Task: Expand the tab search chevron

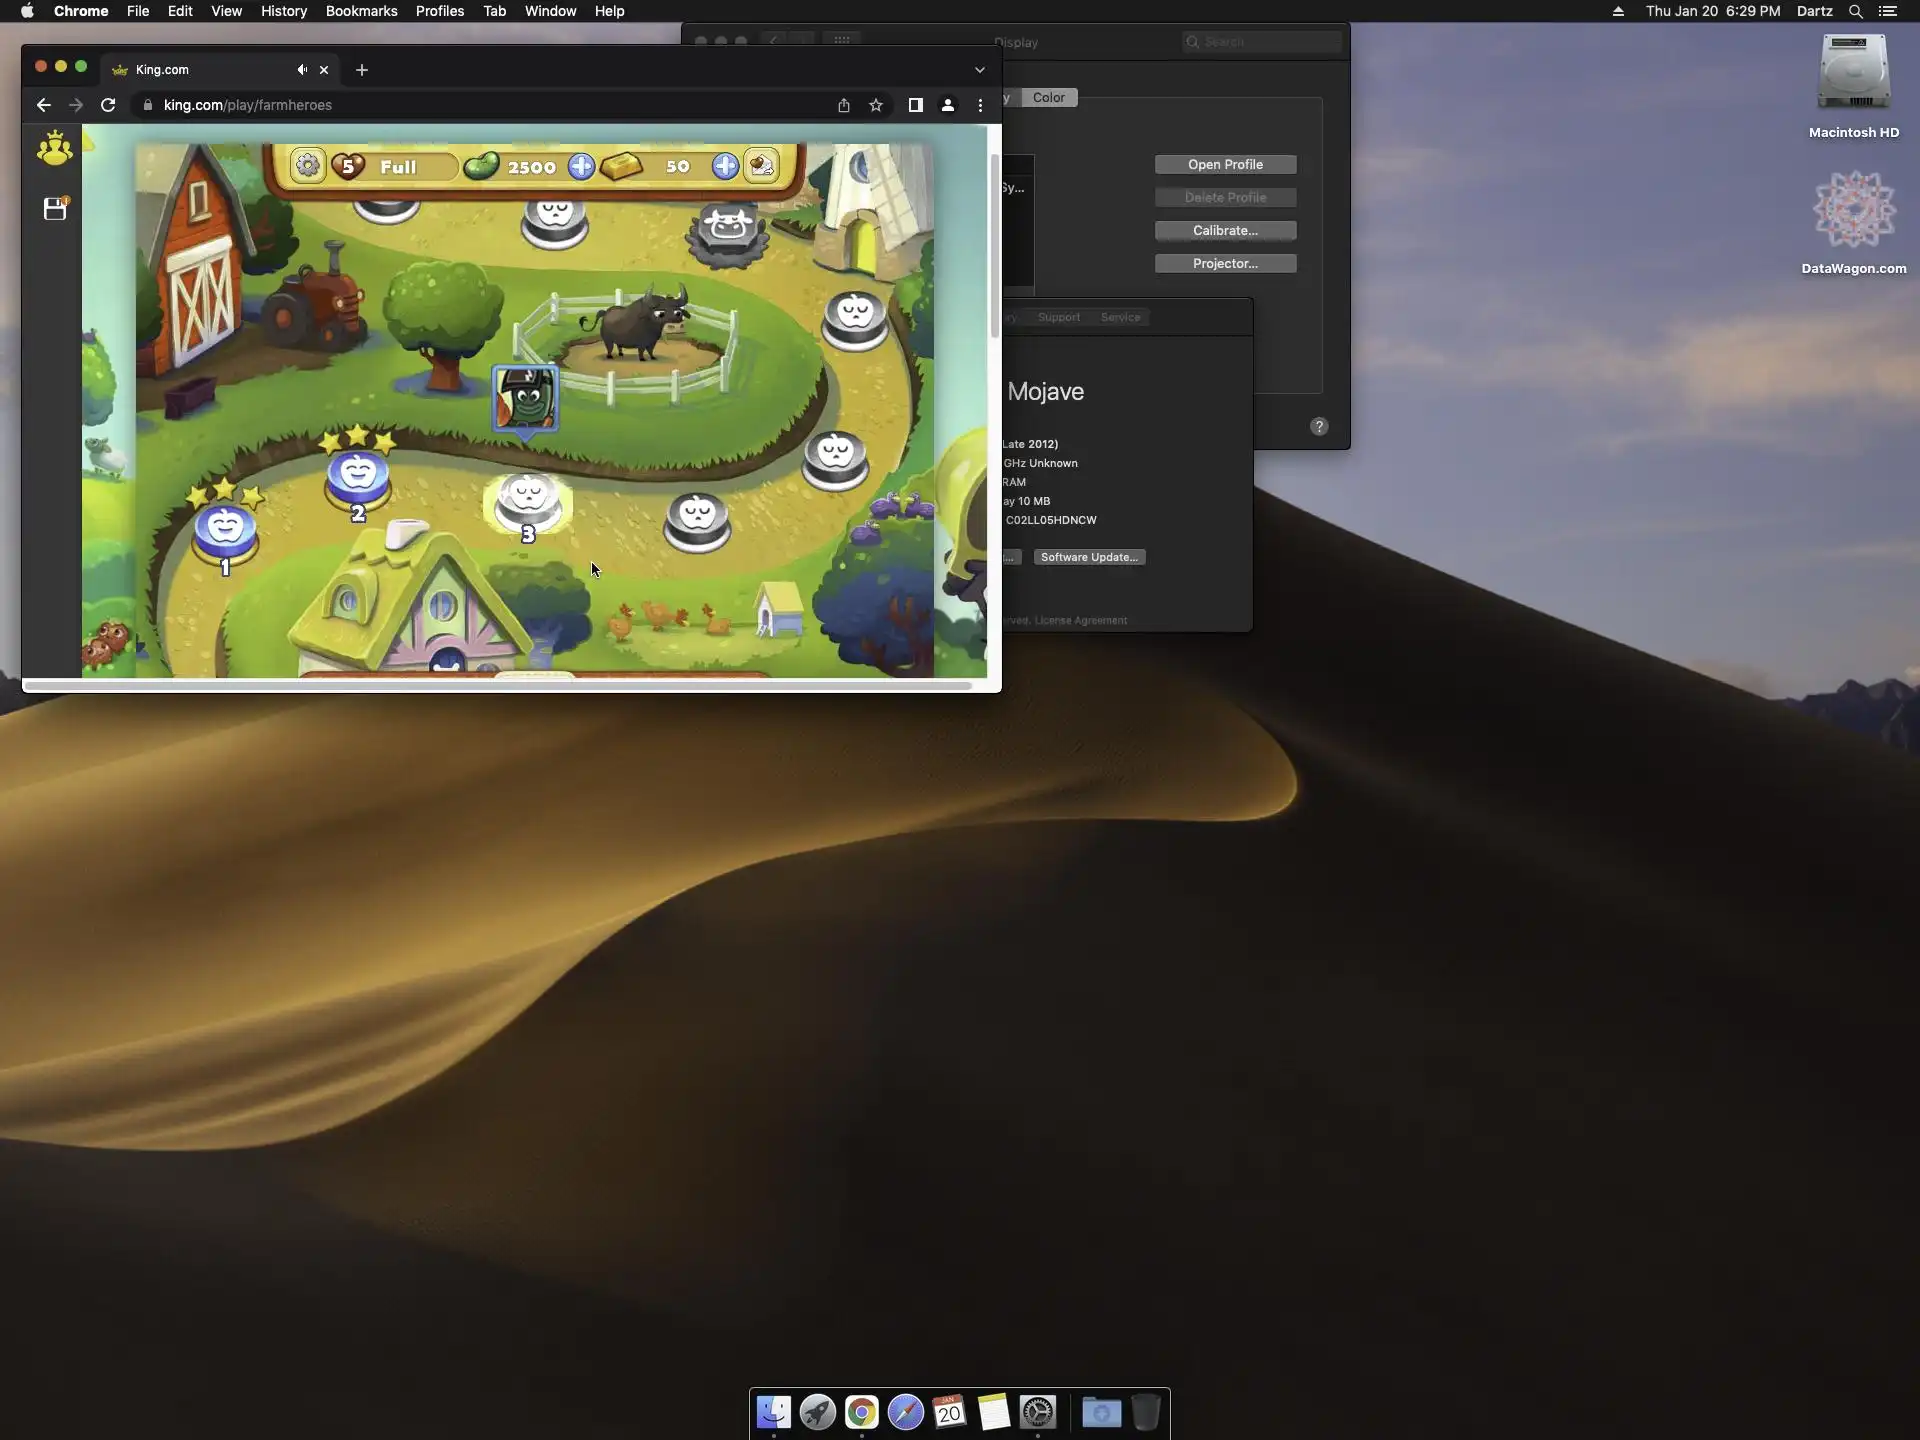Action: pos(980,70)
